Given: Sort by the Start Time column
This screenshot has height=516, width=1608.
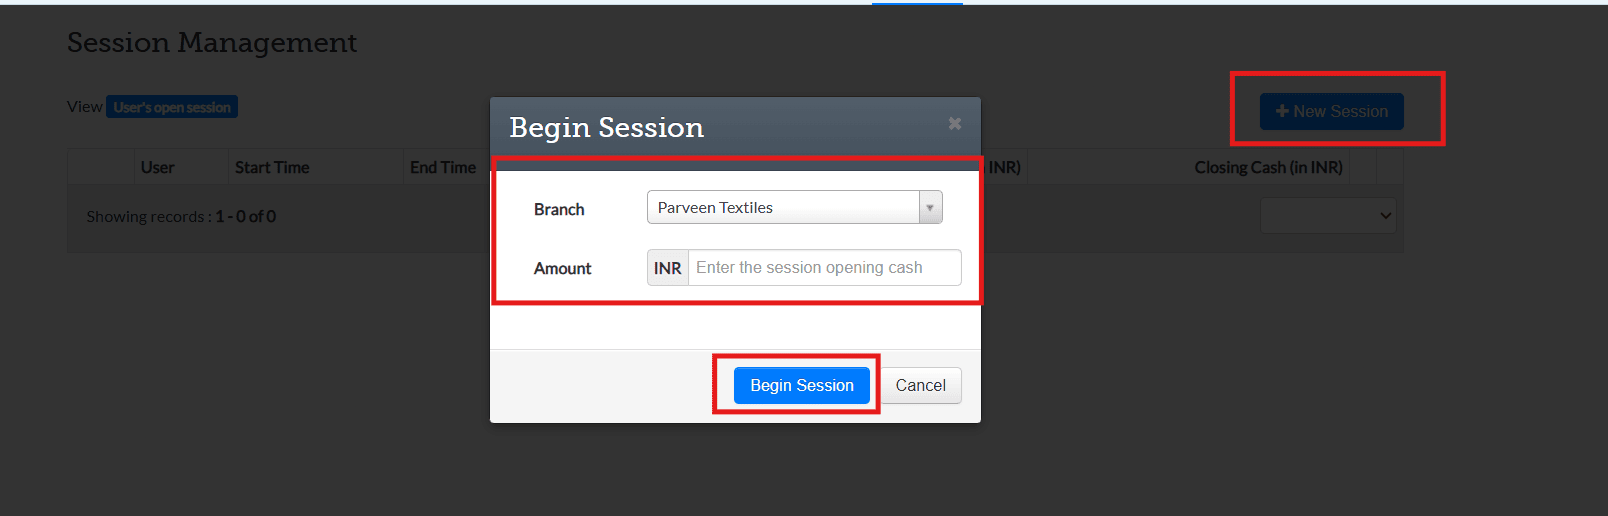Looking at the screenshot, I should click(272, 168).
